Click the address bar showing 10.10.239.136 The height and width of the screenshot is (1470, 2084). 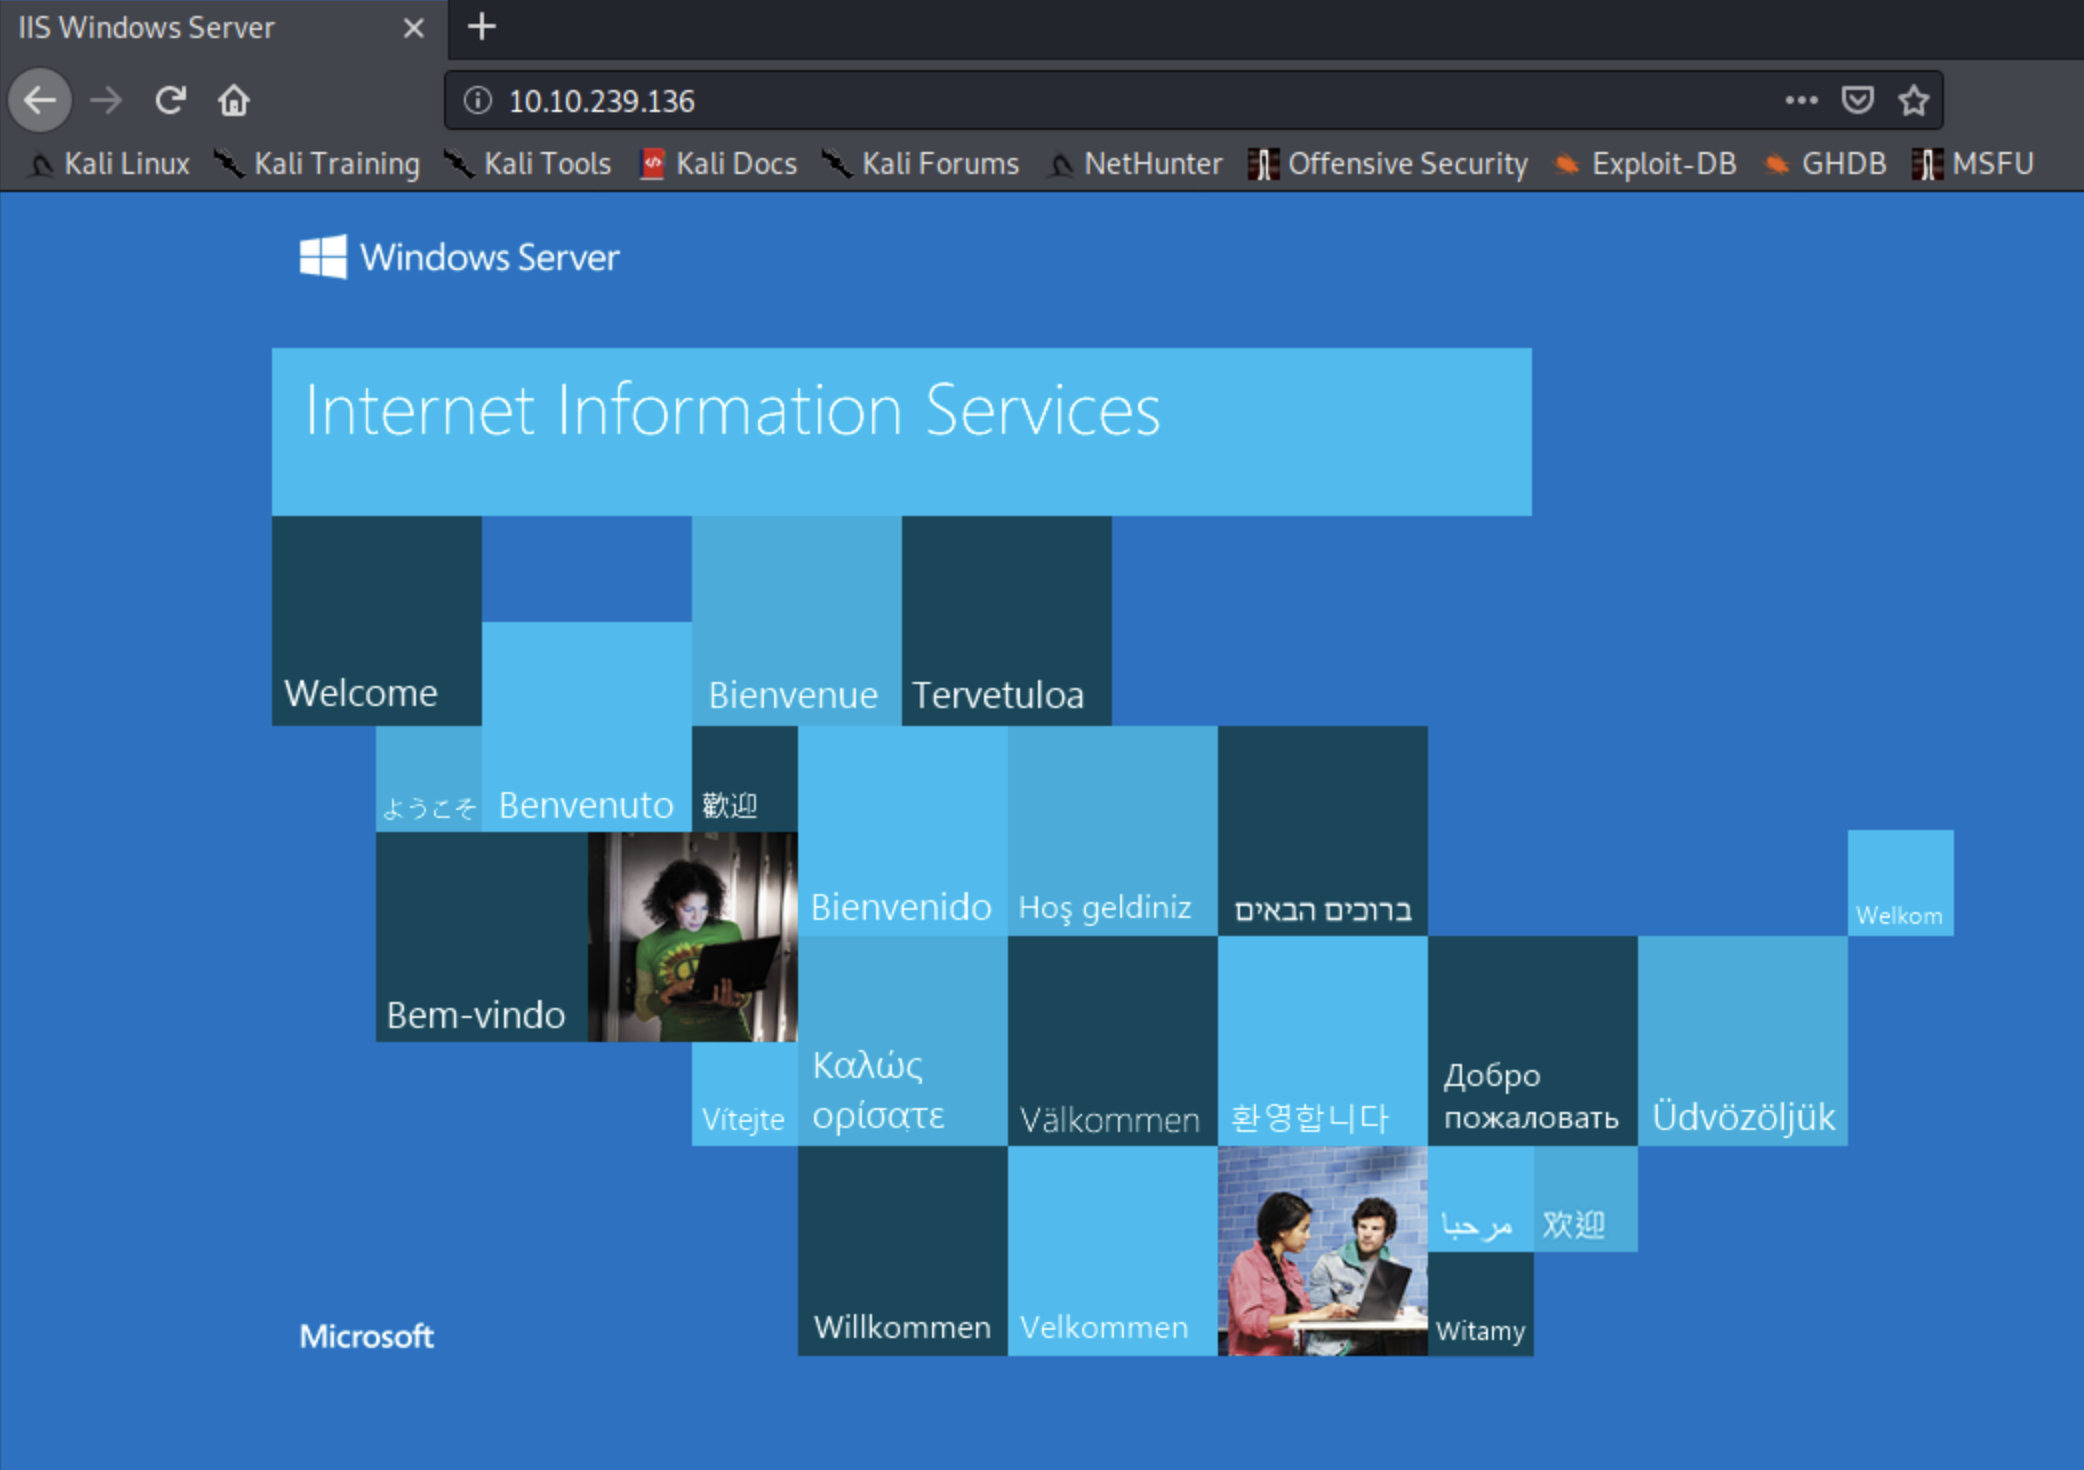coord(1100,100)
